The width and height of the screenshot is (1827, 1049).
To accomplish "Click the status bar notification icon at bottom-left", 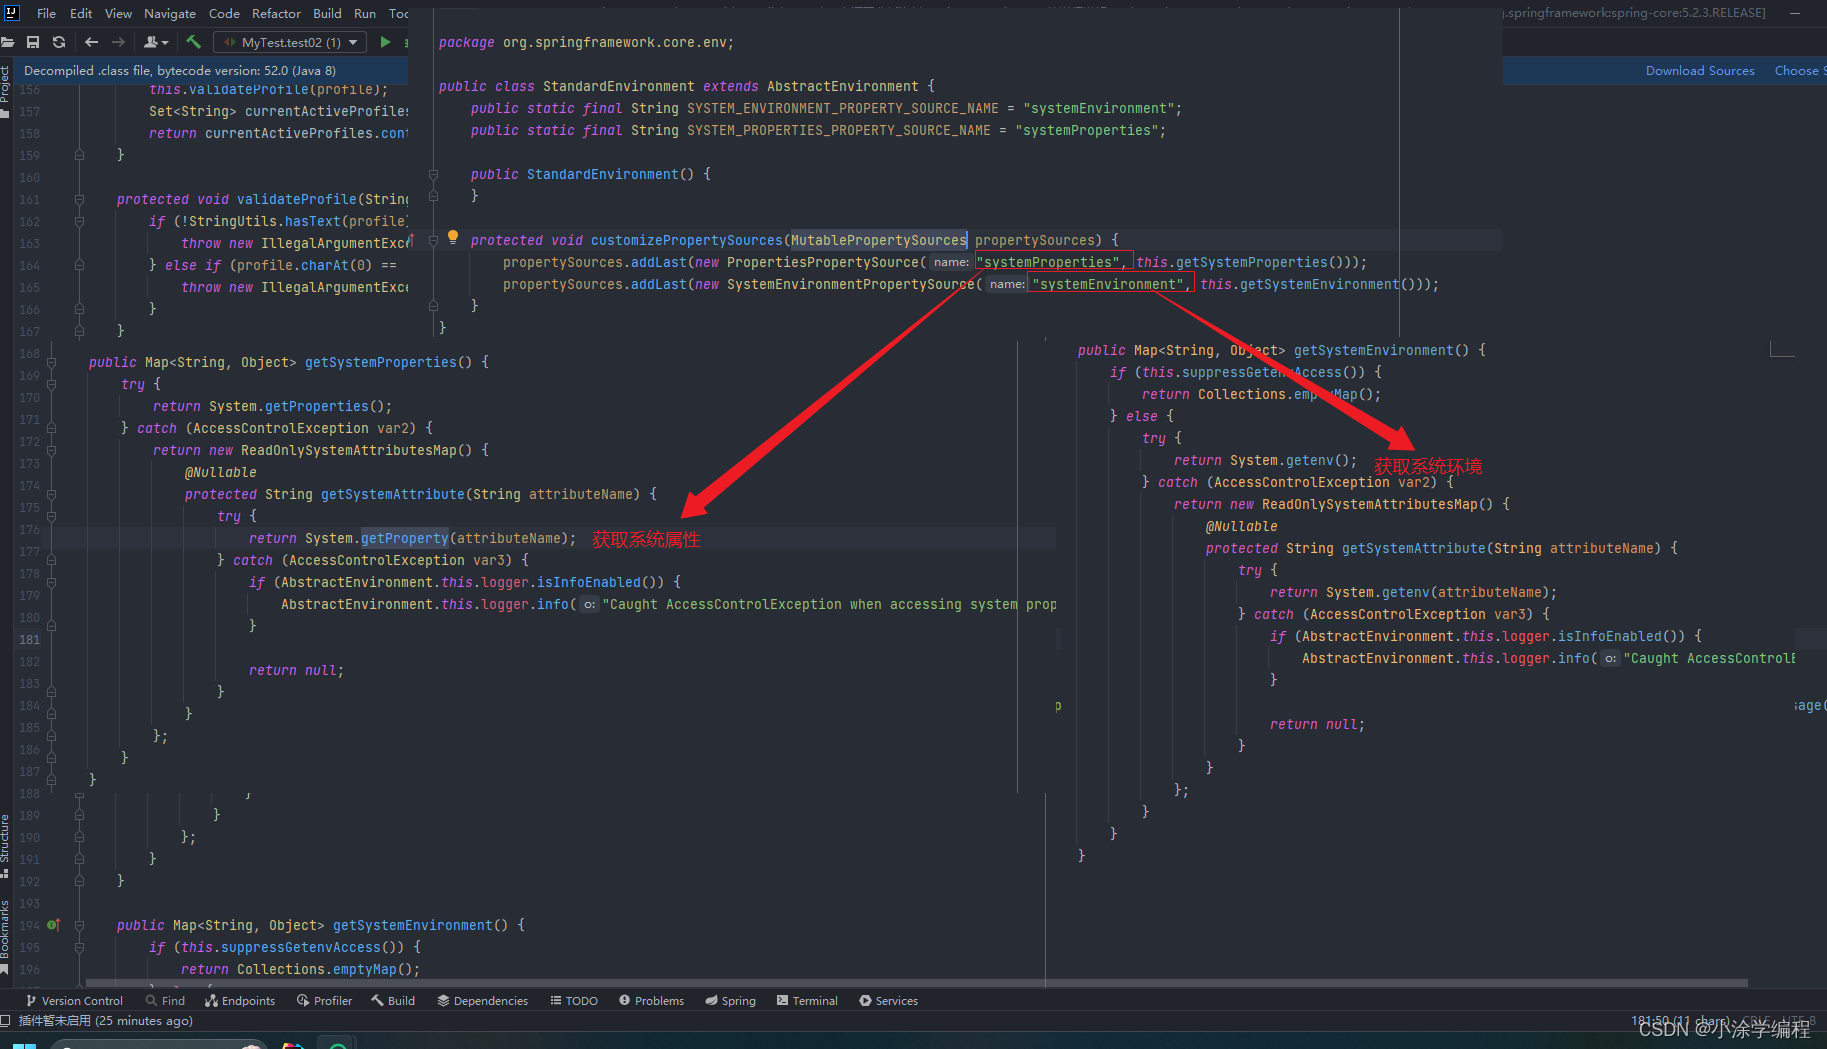I will [6, 1021].
